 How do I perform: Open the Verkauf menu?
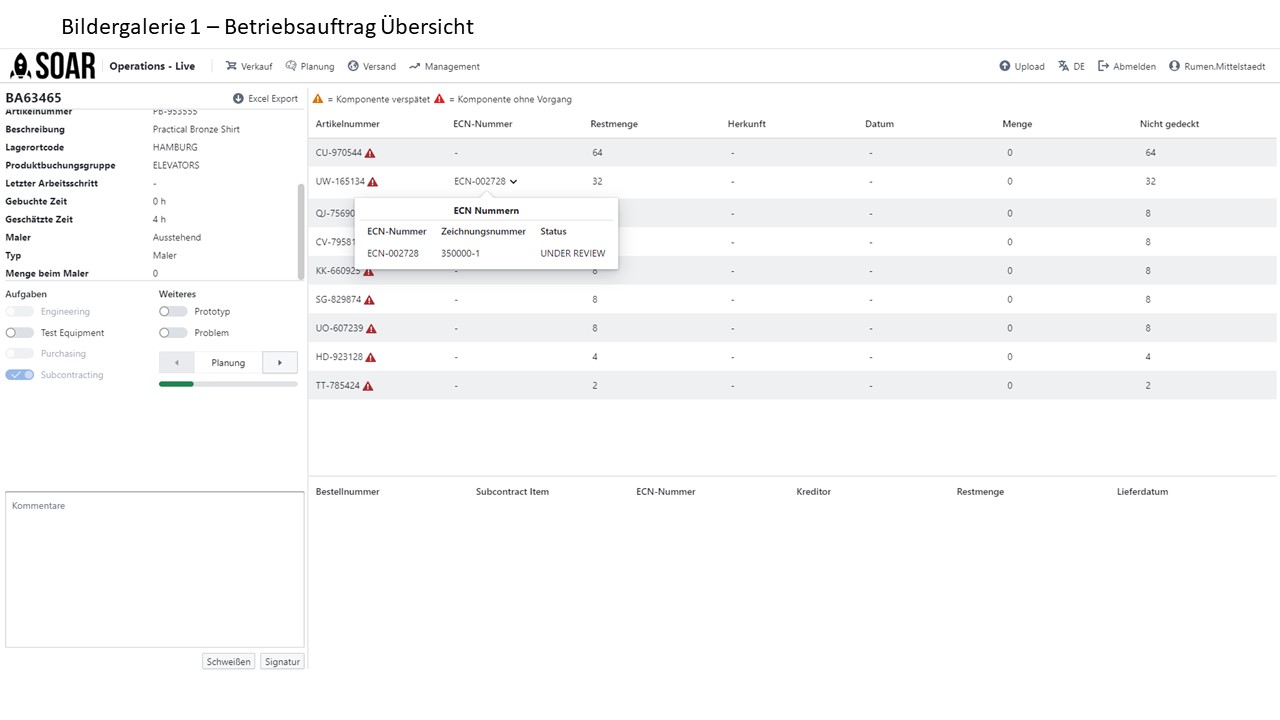248,66
